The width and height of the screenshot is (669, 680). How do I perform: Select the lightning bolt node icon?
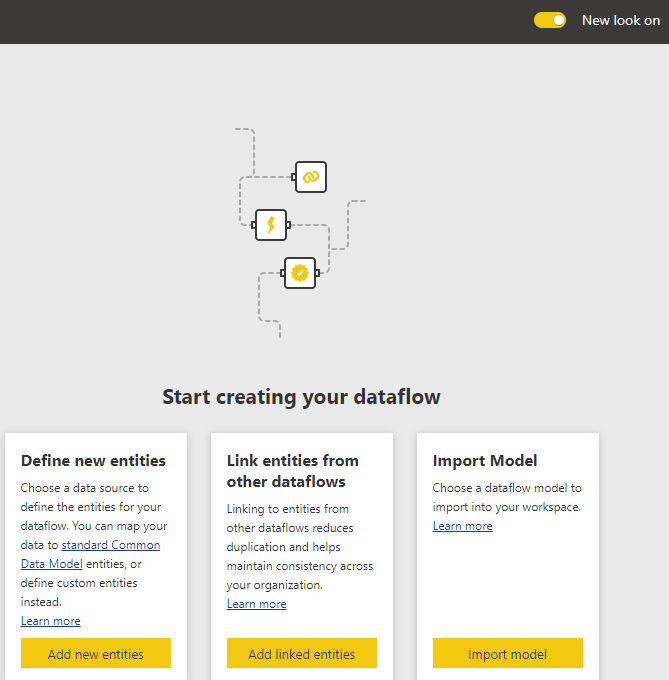click(x=271, y=225)
